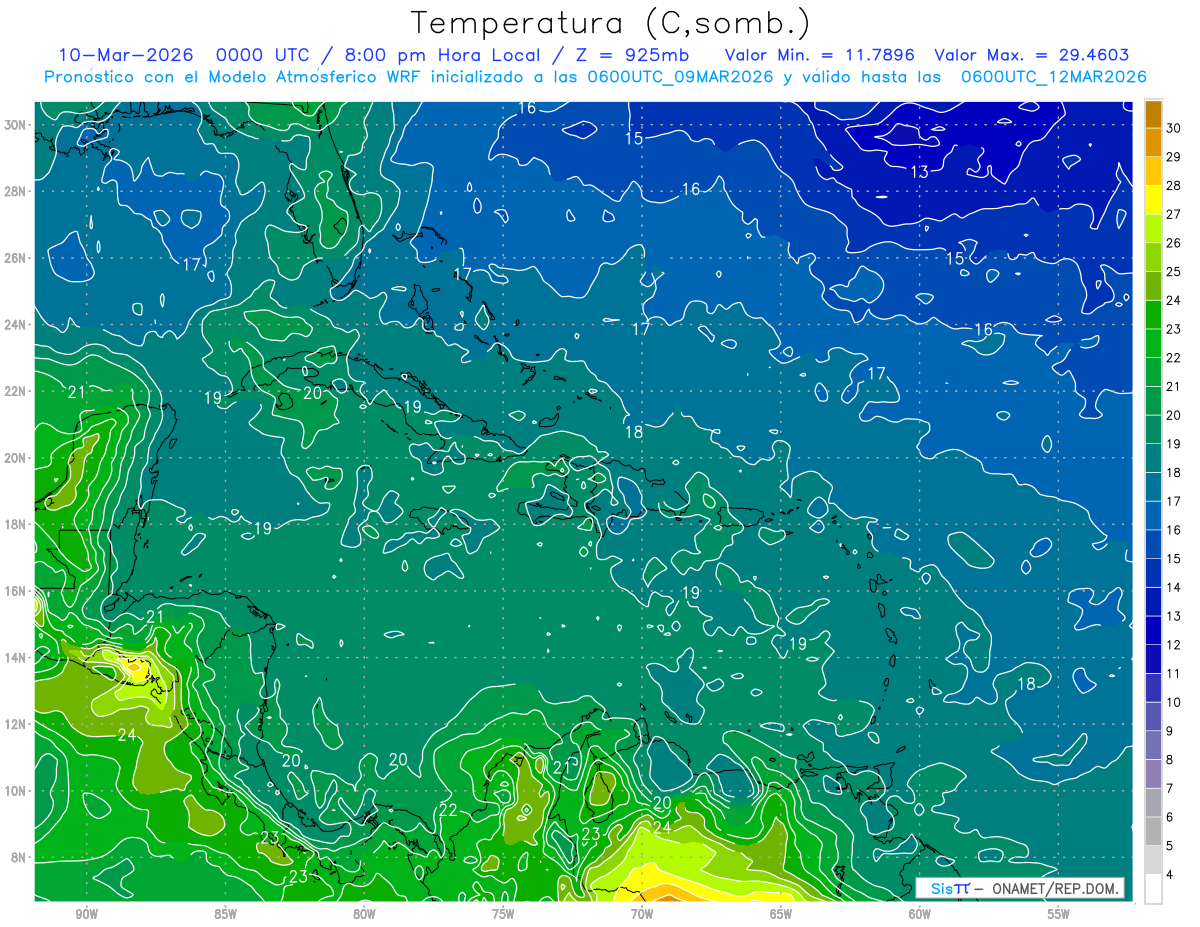The height and width of the screenshot is (927, 1200).
Task: Click the 10N latitude axis label
Action: 16,791
